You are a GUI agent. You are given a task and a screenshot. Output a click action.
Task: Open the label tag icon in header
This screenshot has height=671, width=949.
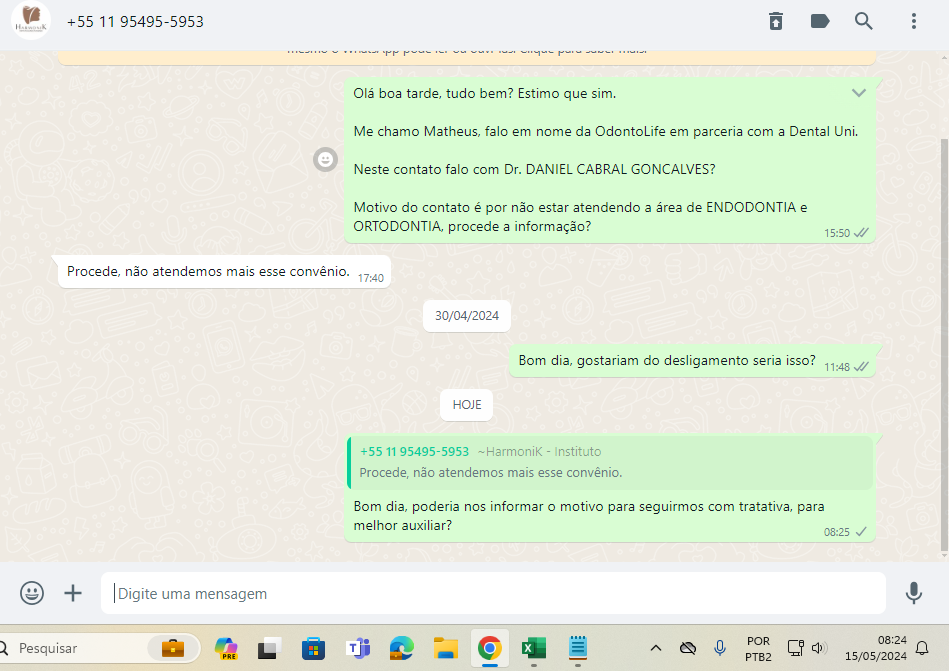click(820, 21)
